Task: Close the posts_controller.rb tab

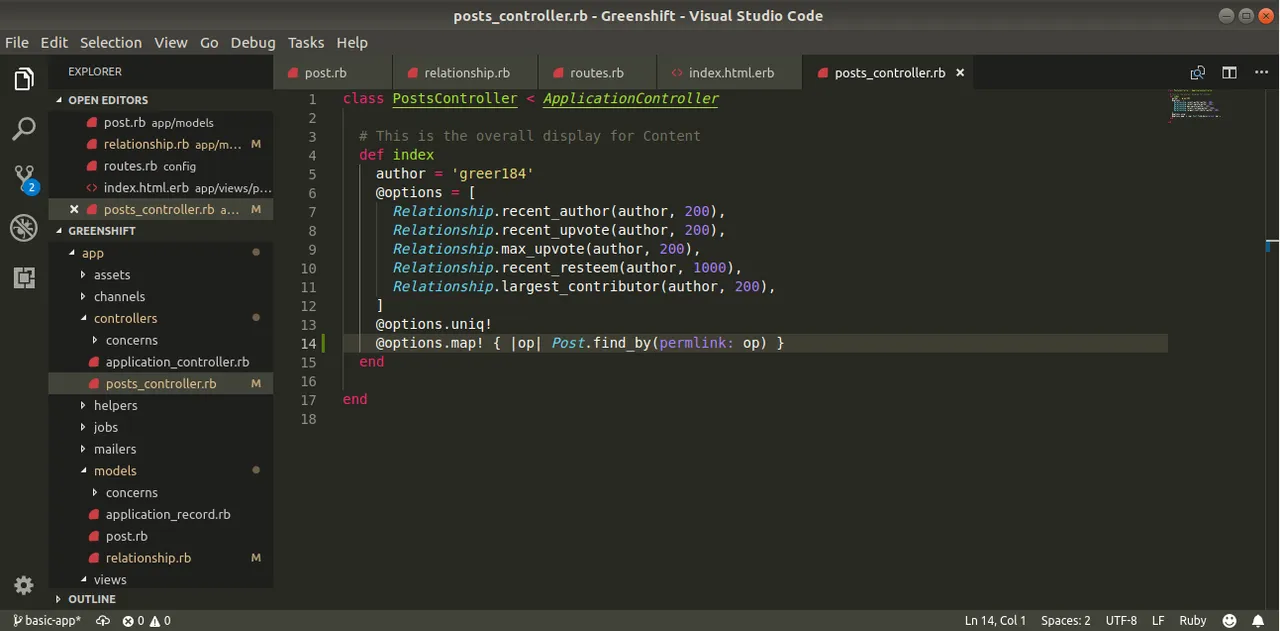Action: tap(960, 73)
